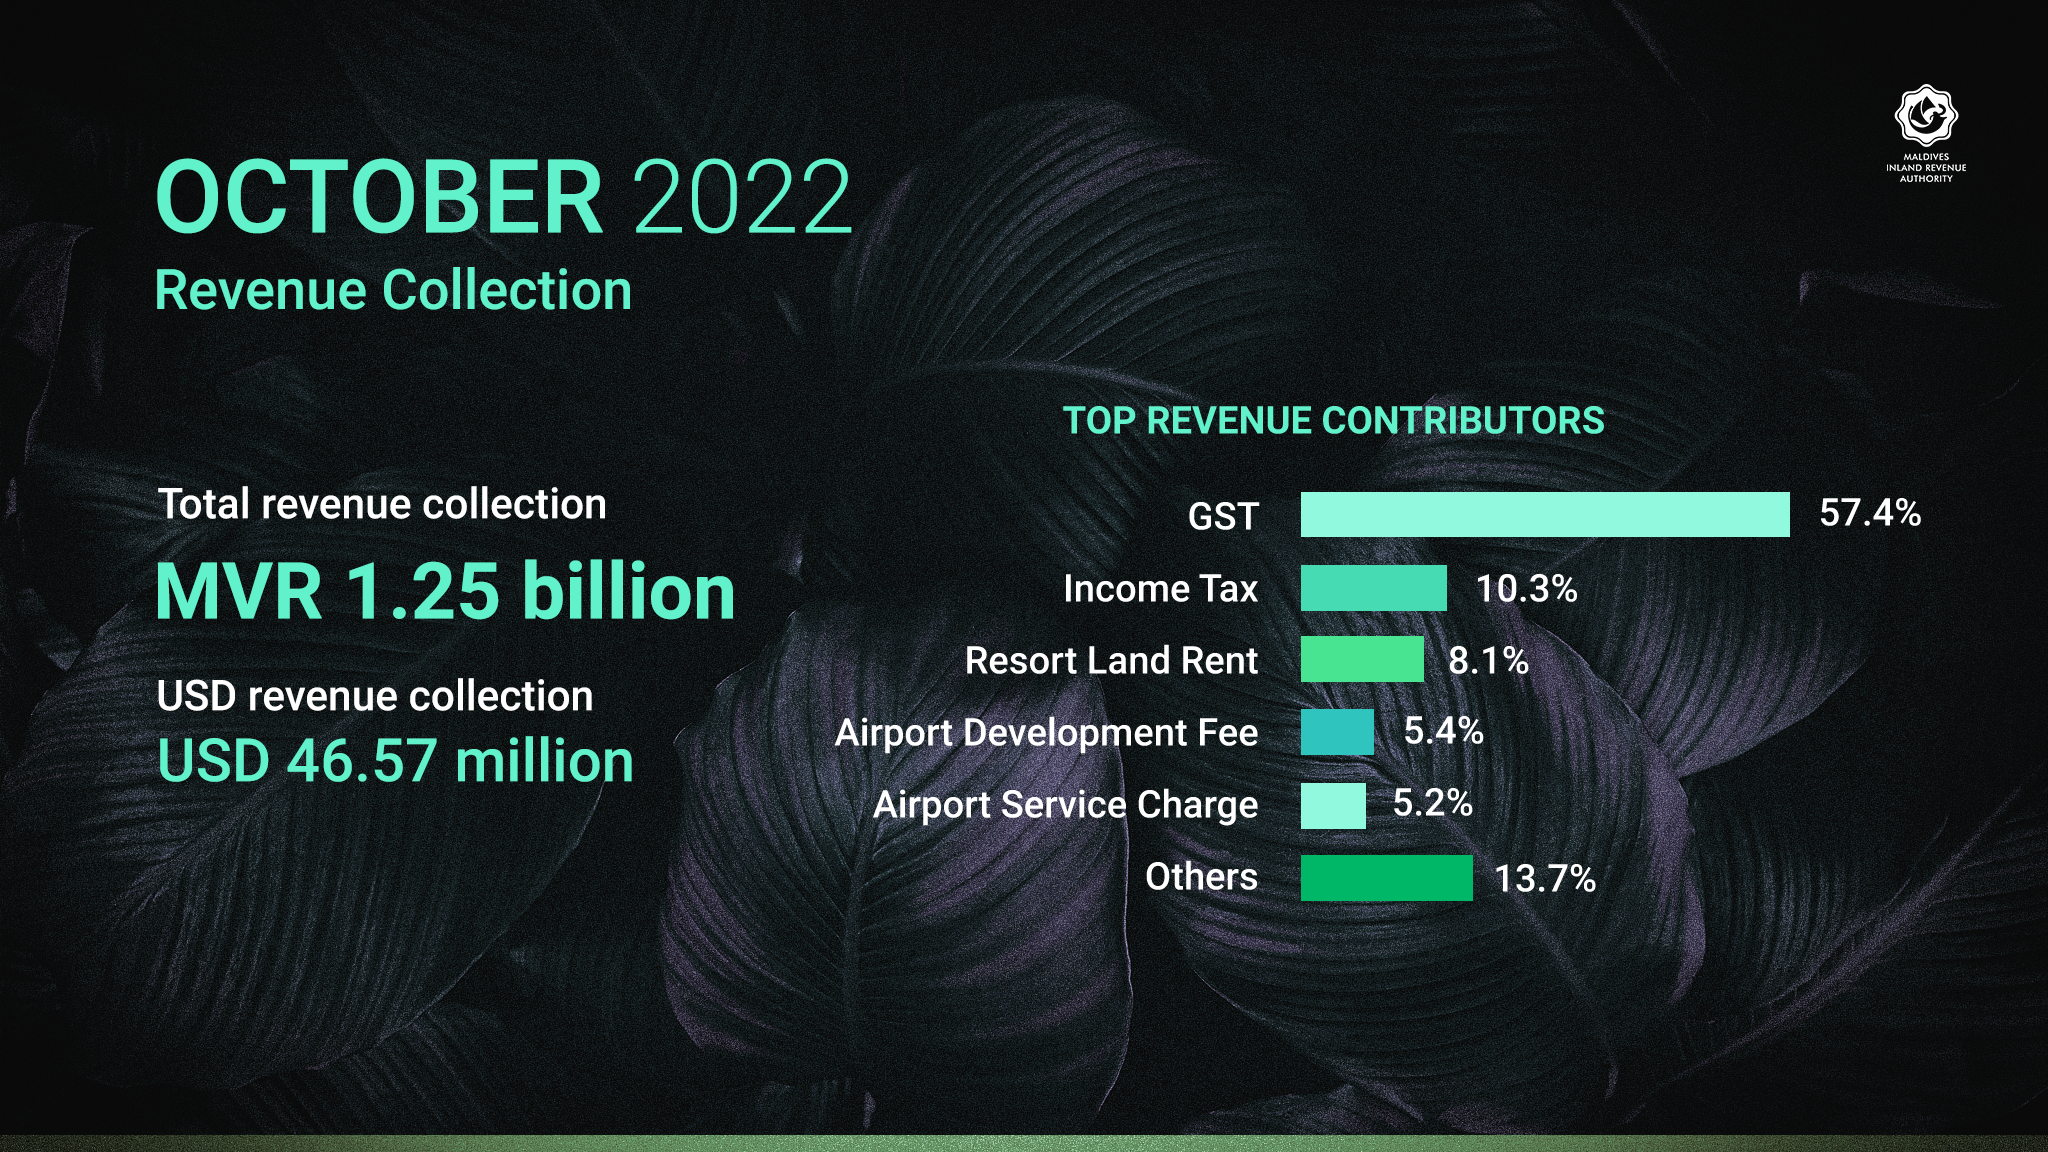Image resolution: width=2048 pixels, height=1152 pixels.
Task: Select the Resort Land Rent label
Action: click(x=1111, y=660)
